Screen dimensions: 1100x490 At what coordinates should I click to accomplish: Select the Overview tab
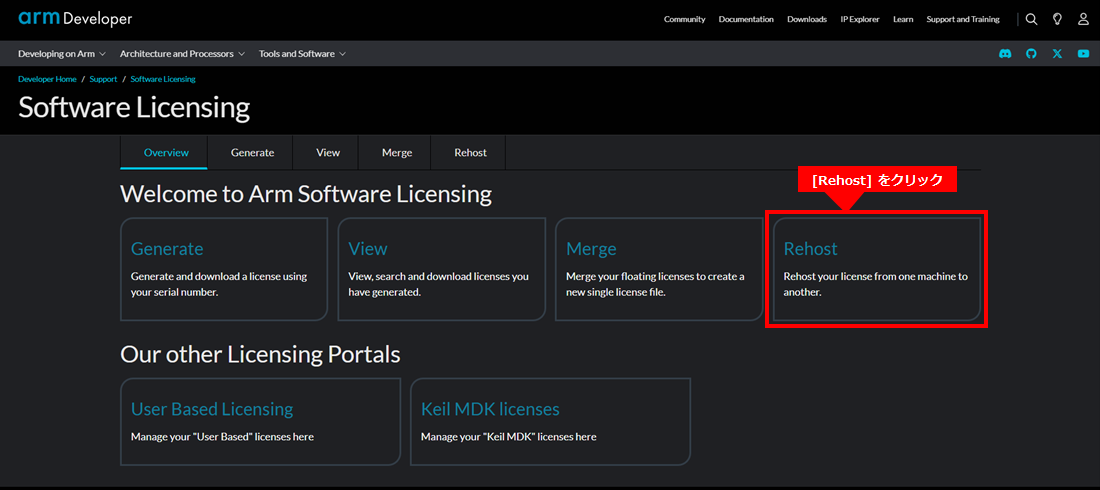click(x=166, y=152)
